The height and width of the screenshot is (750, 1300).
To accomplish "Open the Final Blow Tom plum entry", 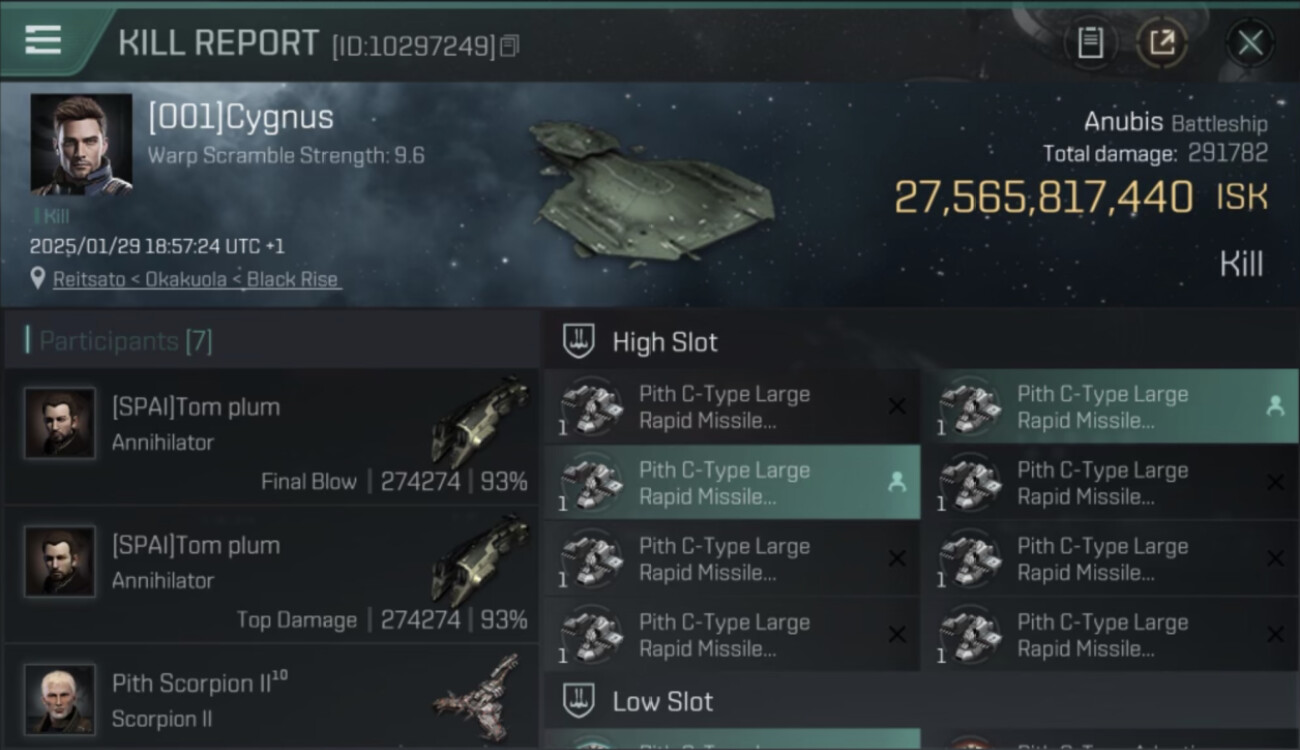I will click(270, 438).
